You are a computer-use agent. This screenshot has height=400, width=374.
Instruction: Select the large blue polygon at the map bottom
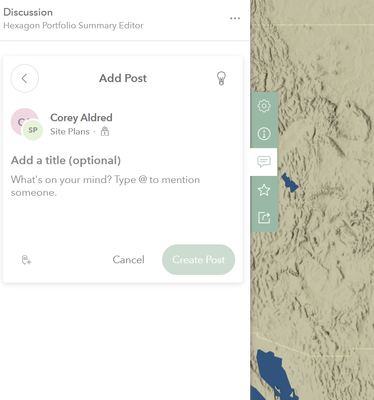click(x=273, y=375)
